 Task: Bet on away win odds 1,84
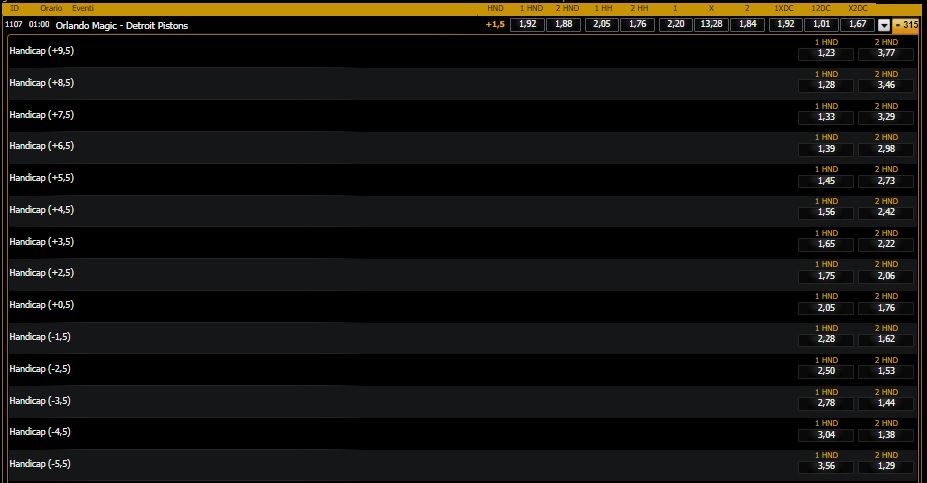pos(748,24)
